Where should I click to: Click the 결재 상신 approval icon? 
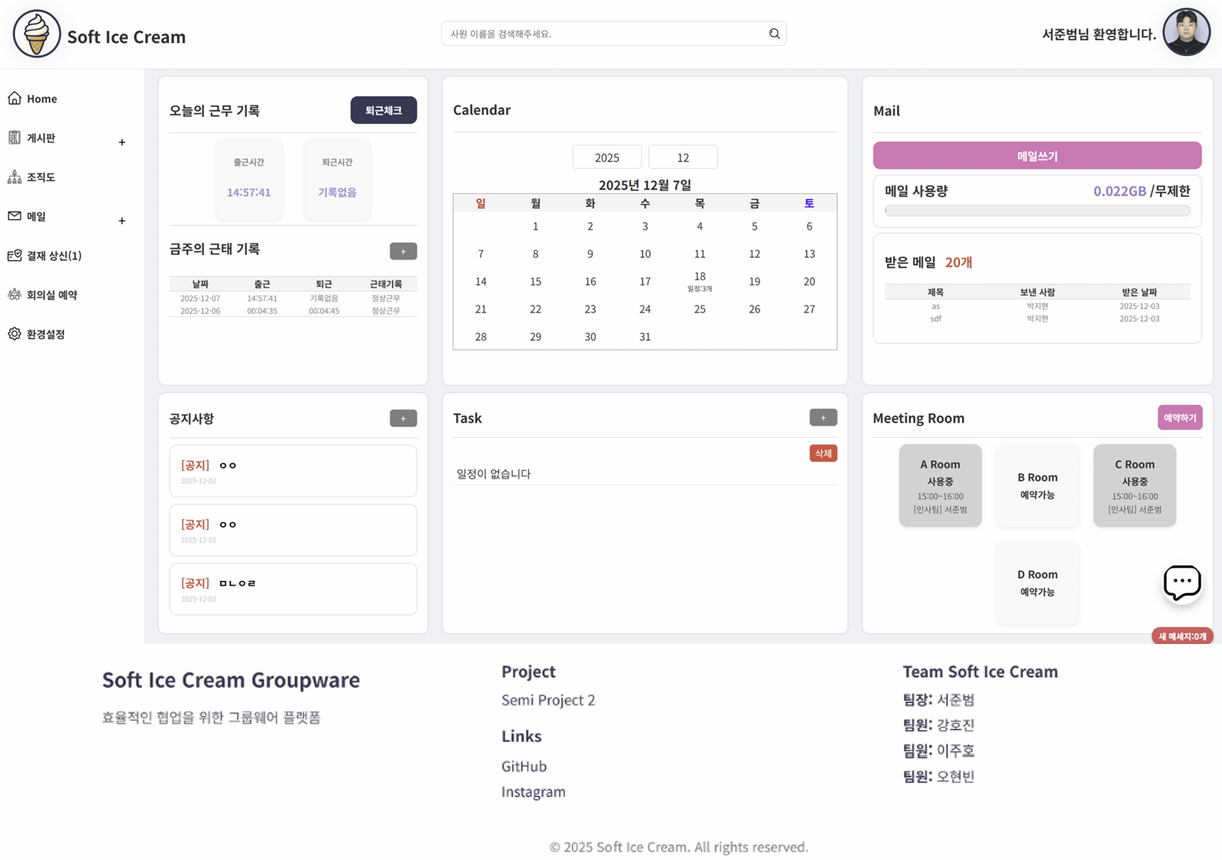pyautogui.click(x=14, y=256)
